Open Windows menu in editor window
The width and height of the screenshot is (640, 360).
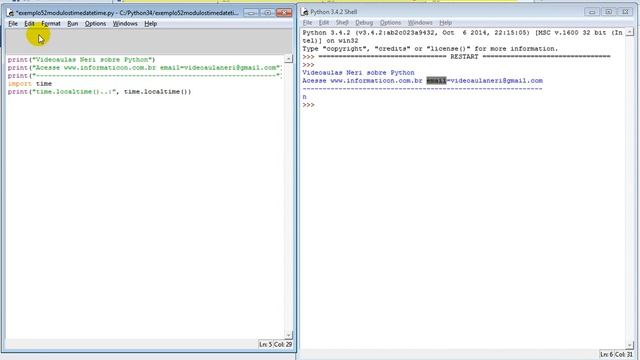(125, 24)
